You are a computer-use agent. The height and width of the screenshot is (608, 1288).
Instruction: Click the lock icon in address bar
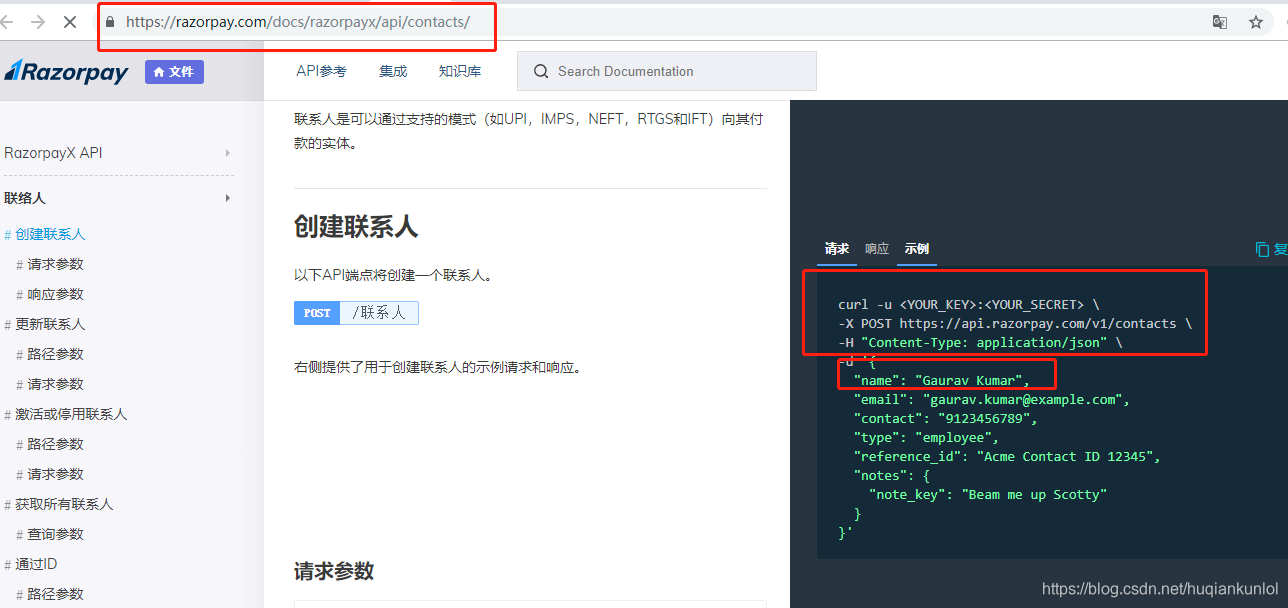(111, 21)
